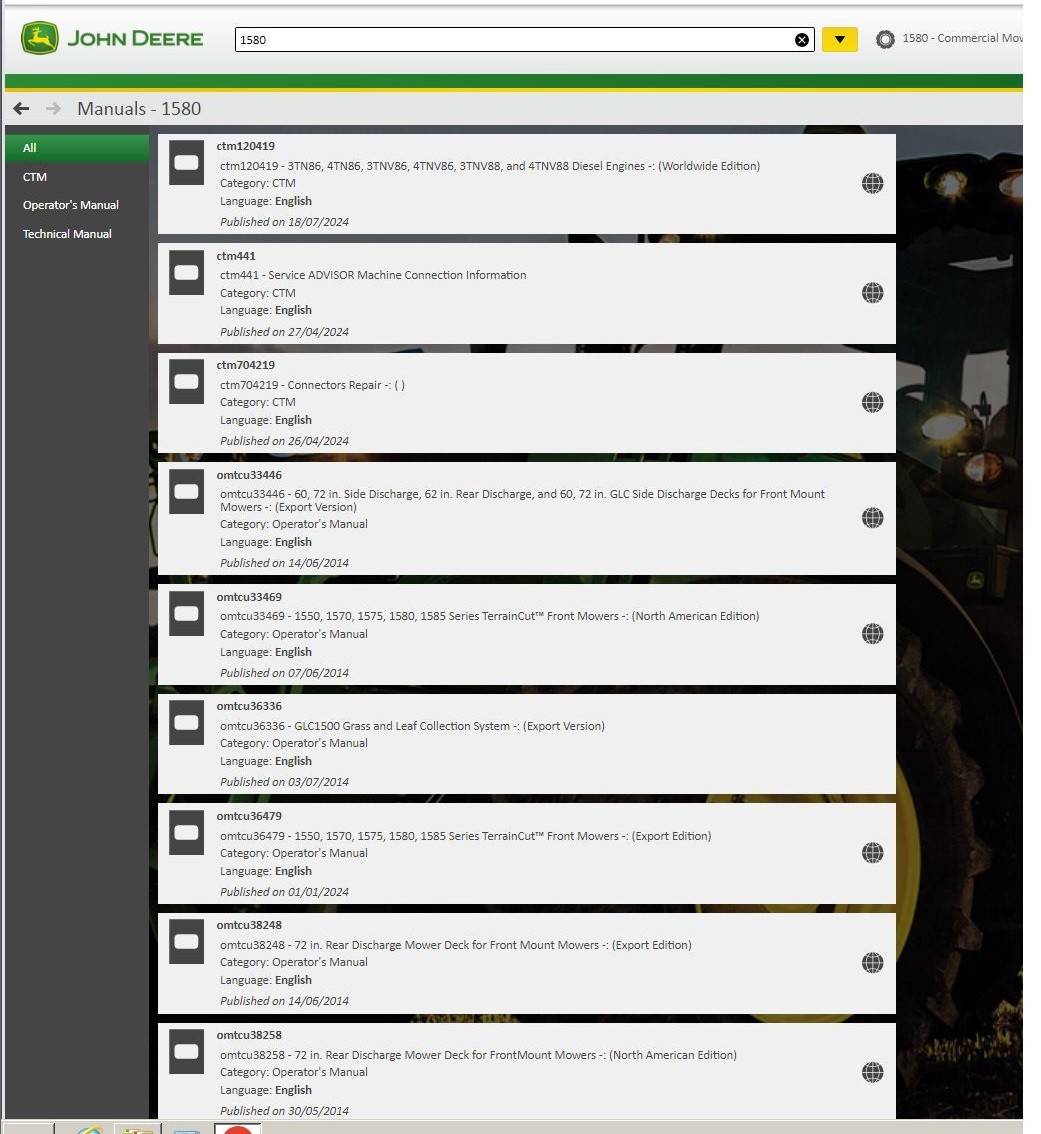Click the globe icon for omtcu38258
1041x1134 pixels.
pos(872,1073)
